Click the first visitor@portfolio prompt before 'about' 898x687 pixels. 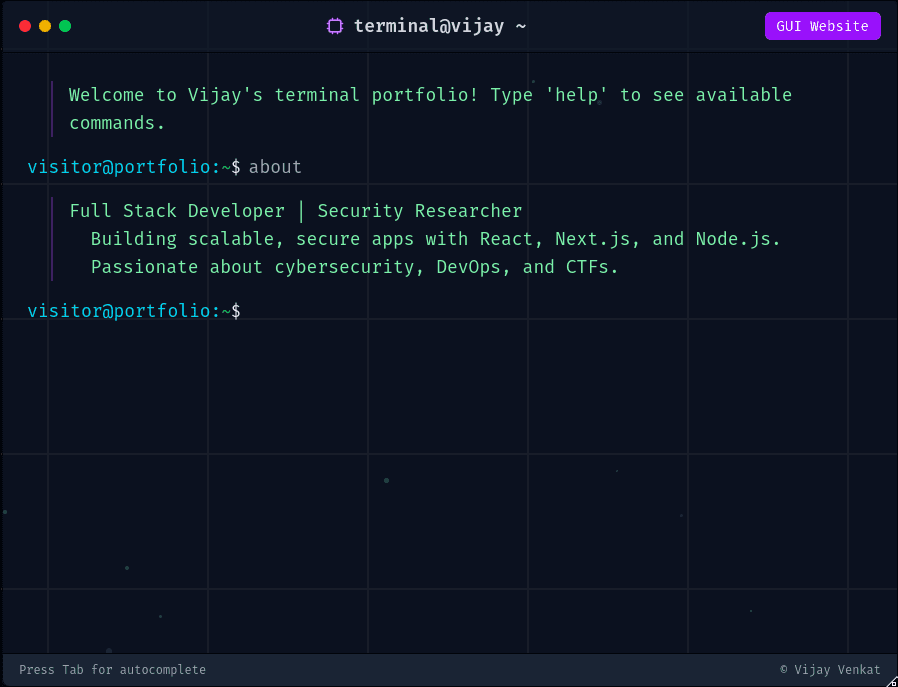(x=128, y=167)
